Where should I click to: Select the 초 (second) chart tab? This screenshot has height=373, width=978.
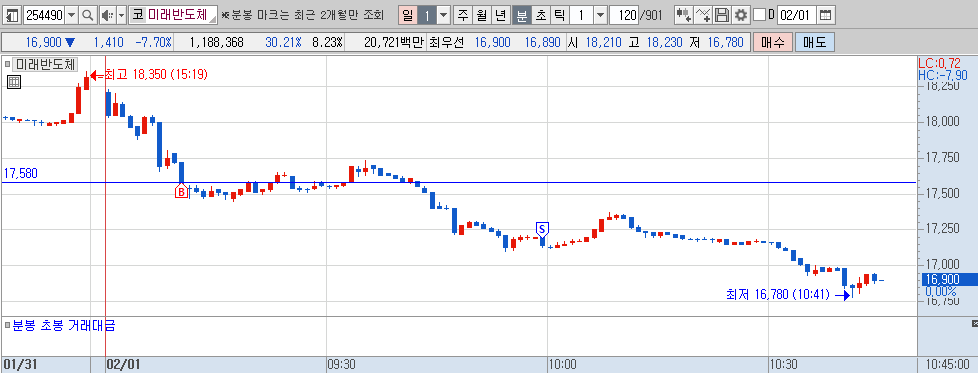pyautogui.click(x=540, y=14)
